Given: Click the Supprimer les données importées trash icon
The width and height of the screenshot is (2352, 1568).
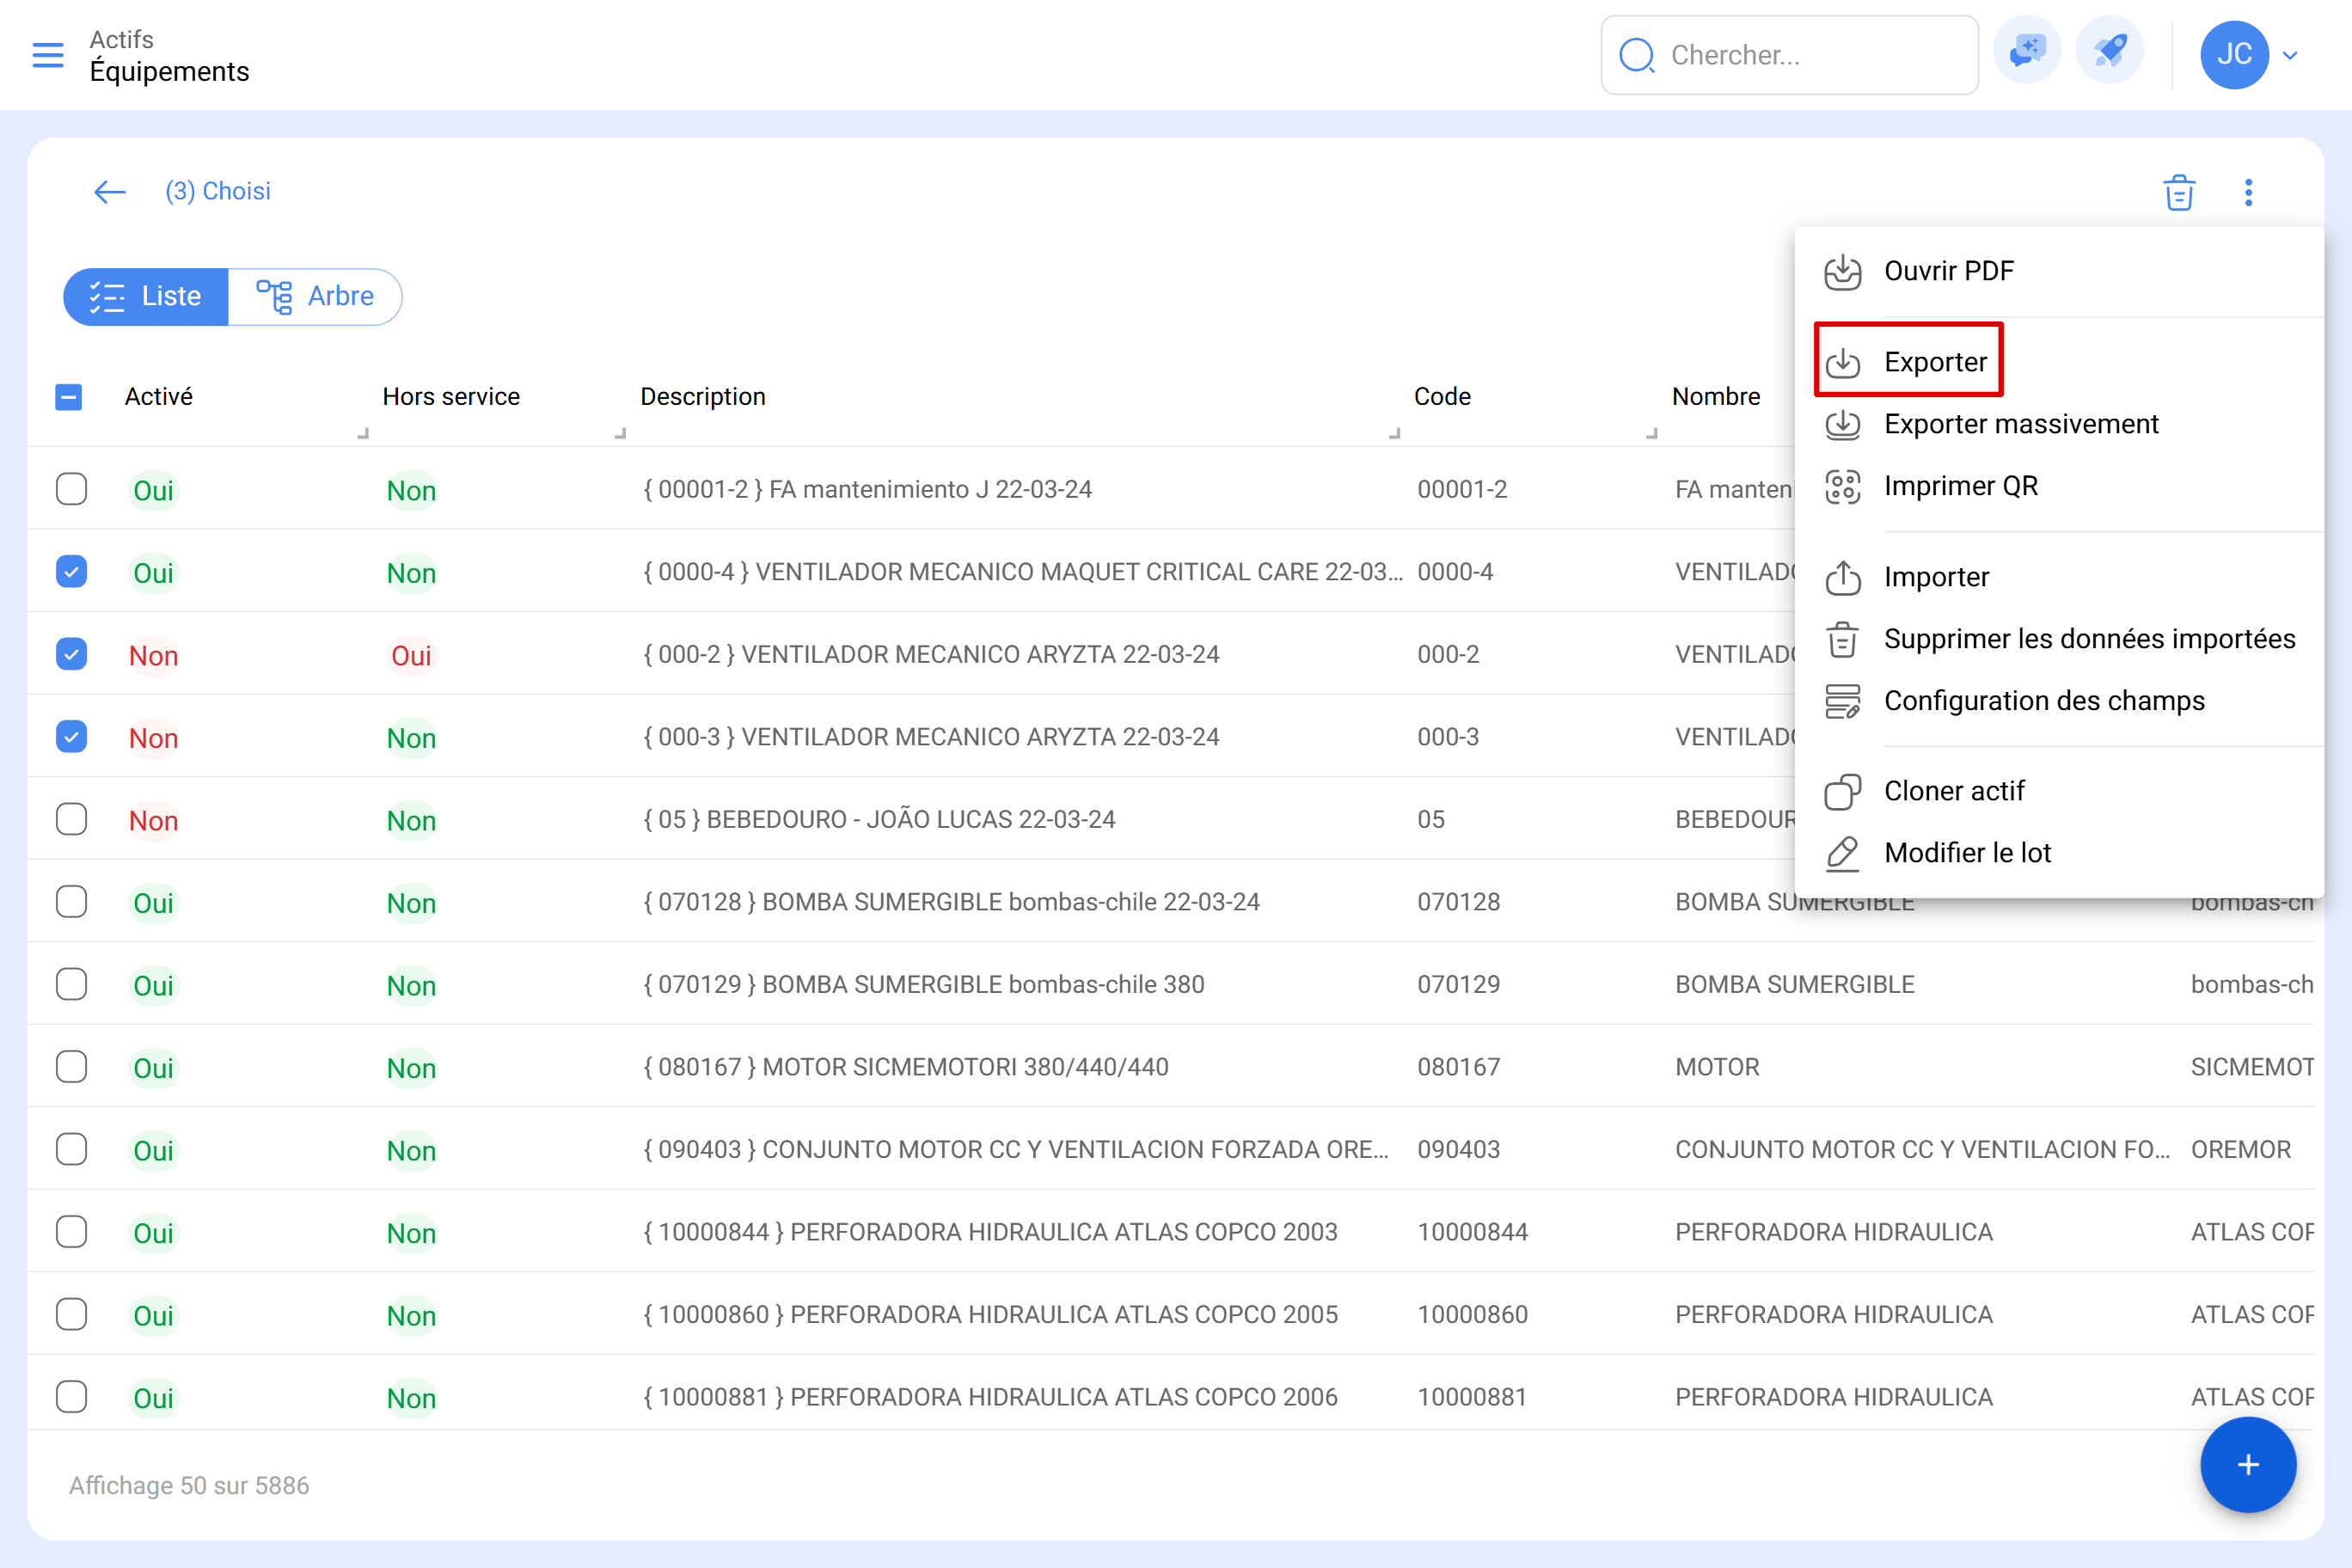Looking at the screenshot, I should click(1842, 639).
